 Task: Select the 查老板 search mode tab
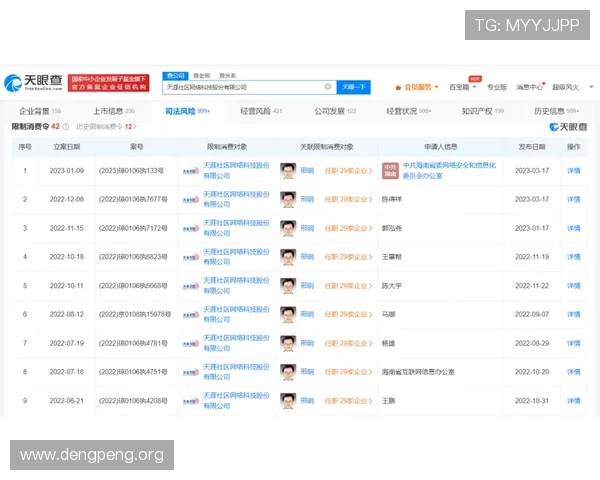tap(202, 75)
